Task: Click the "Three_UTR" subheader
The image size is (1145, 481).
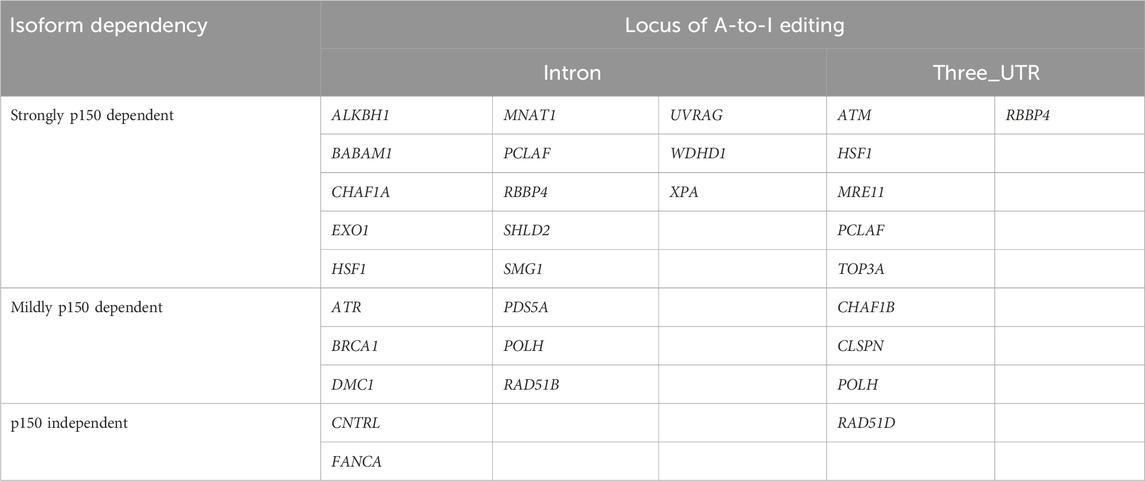Action: (x=983, y=72)
